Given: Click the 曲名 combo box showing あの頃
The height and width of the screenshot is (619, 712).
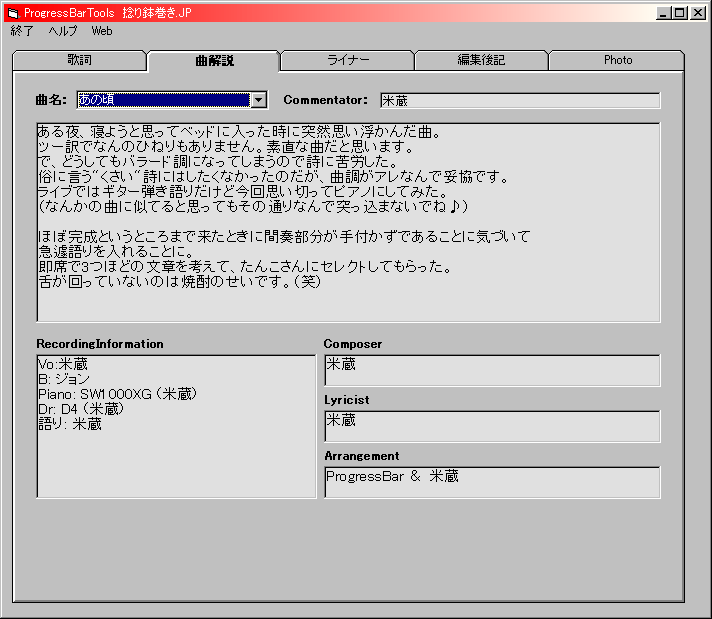Looking at the screenshot, I should click(x=172, y=100).
